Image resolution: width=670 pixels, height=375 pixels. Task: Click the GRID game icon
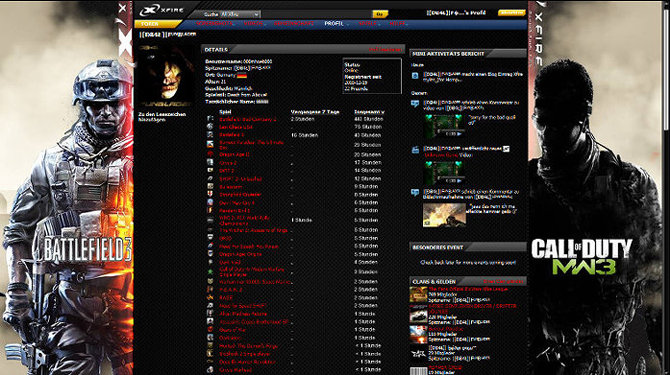click(x=210, y=238)
